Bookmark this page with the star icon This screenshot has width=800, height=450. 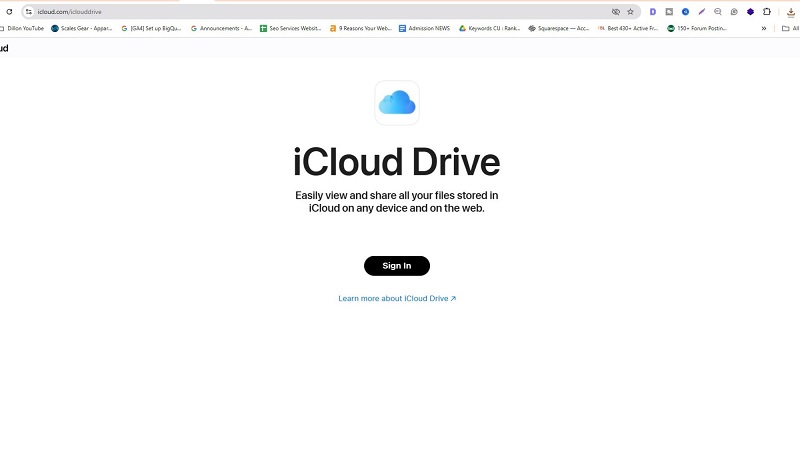630,12
